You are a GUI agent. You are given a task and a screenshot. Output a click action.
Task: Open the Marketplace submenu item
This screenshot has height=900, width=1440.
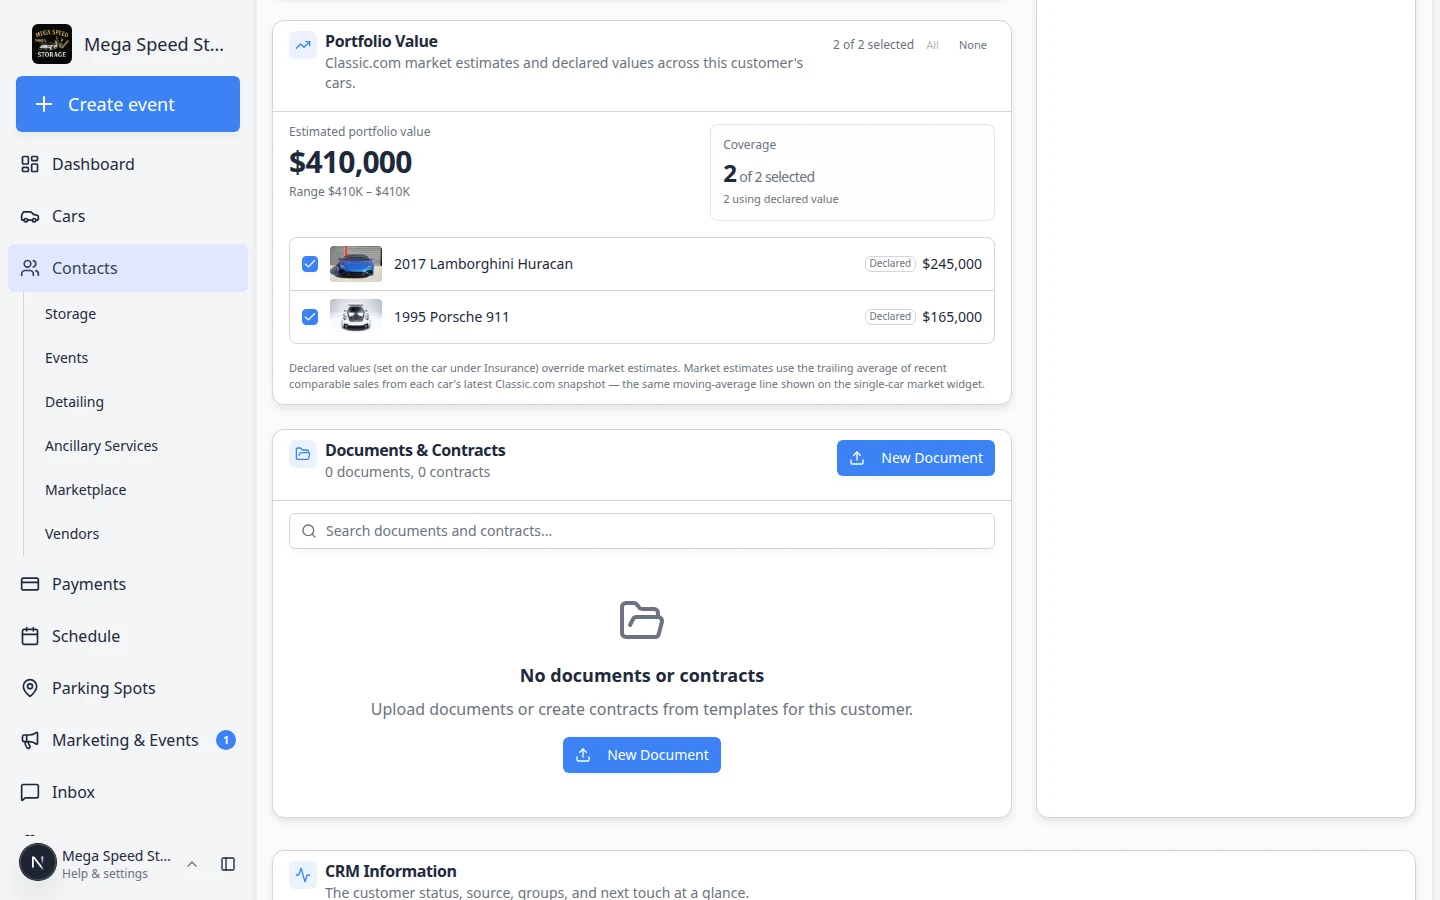[x=85, y=490]
